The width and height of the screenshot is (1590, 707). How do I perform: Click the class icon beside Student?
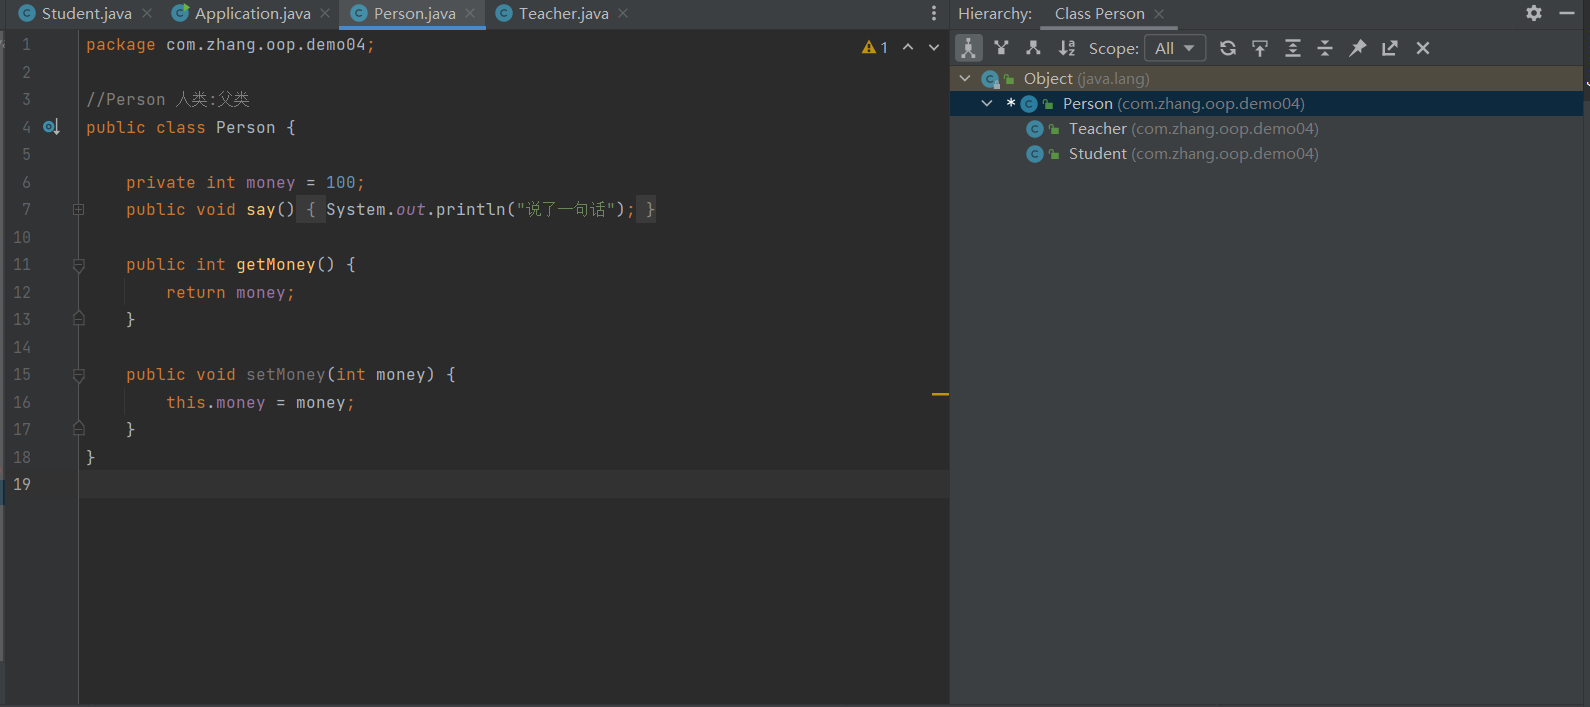(1035, 154)
